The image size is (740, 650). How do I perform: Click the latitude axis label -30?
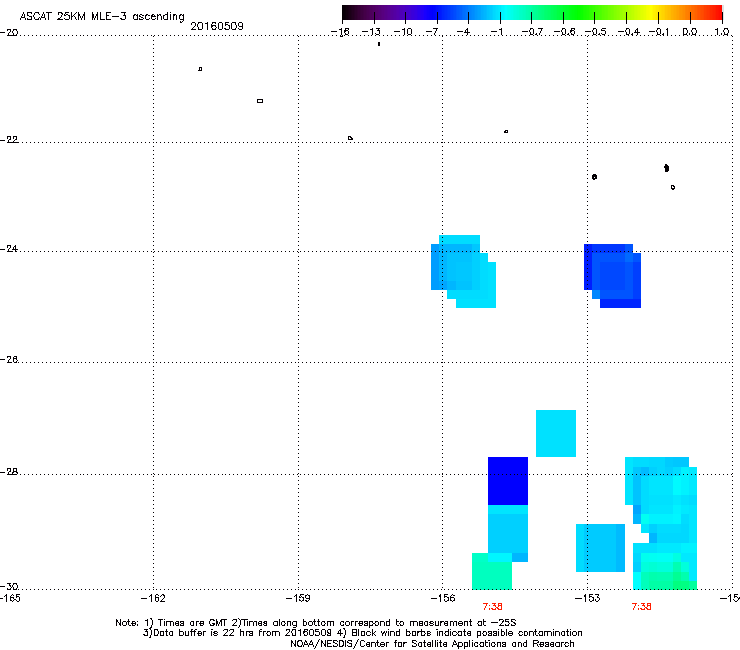tap(9, 586)
